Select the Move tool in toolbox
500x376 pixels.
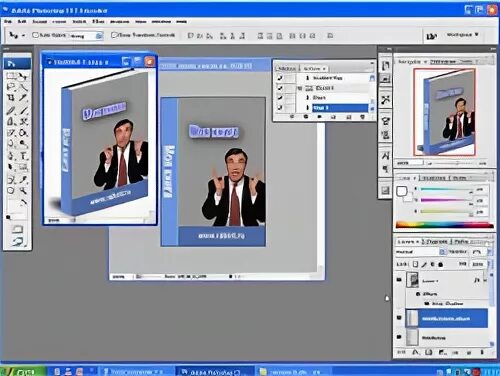point(23,76)
